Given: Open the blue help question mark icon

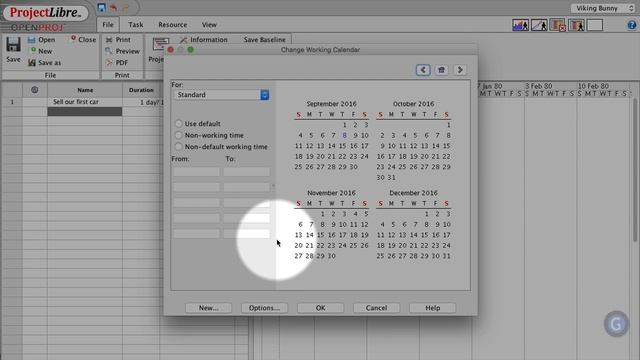Looking at the screenshot, I should point(631,25).
